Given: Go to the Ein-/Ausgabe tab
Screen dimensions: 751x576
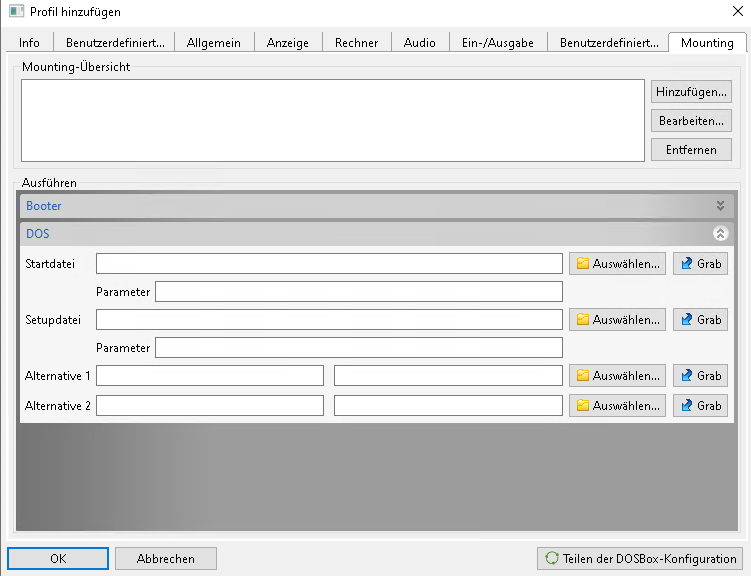Looking at the screenshot, I should point(497,43).
